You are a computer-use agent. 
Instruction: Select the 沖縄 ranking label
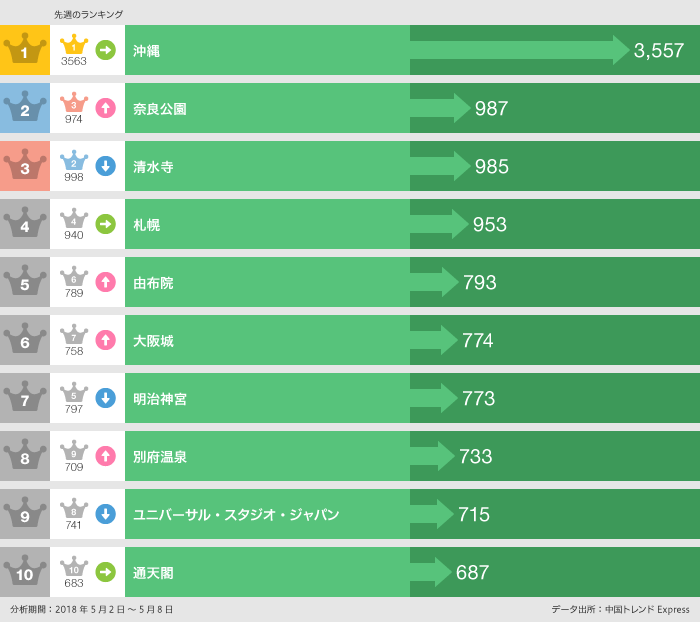[146, 51]
